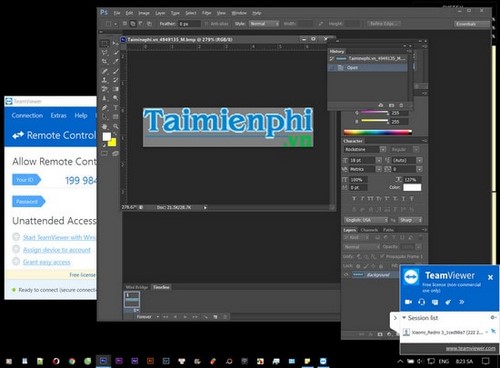Image resolution: width=500 pixels, height=368 pixels.
Task: Choose New selection mode
Action: pyautogui.click(x=125, y=24)
